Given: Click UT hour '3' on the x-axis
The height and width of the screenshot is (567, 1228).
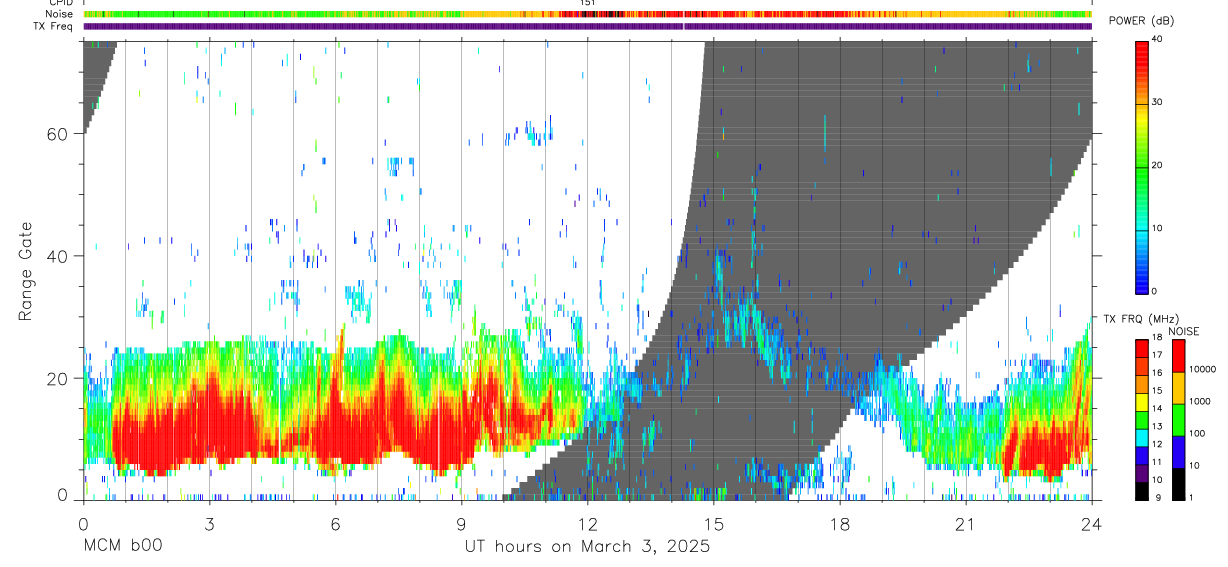Looking at the screenshot, I should (x=209, y=523).
